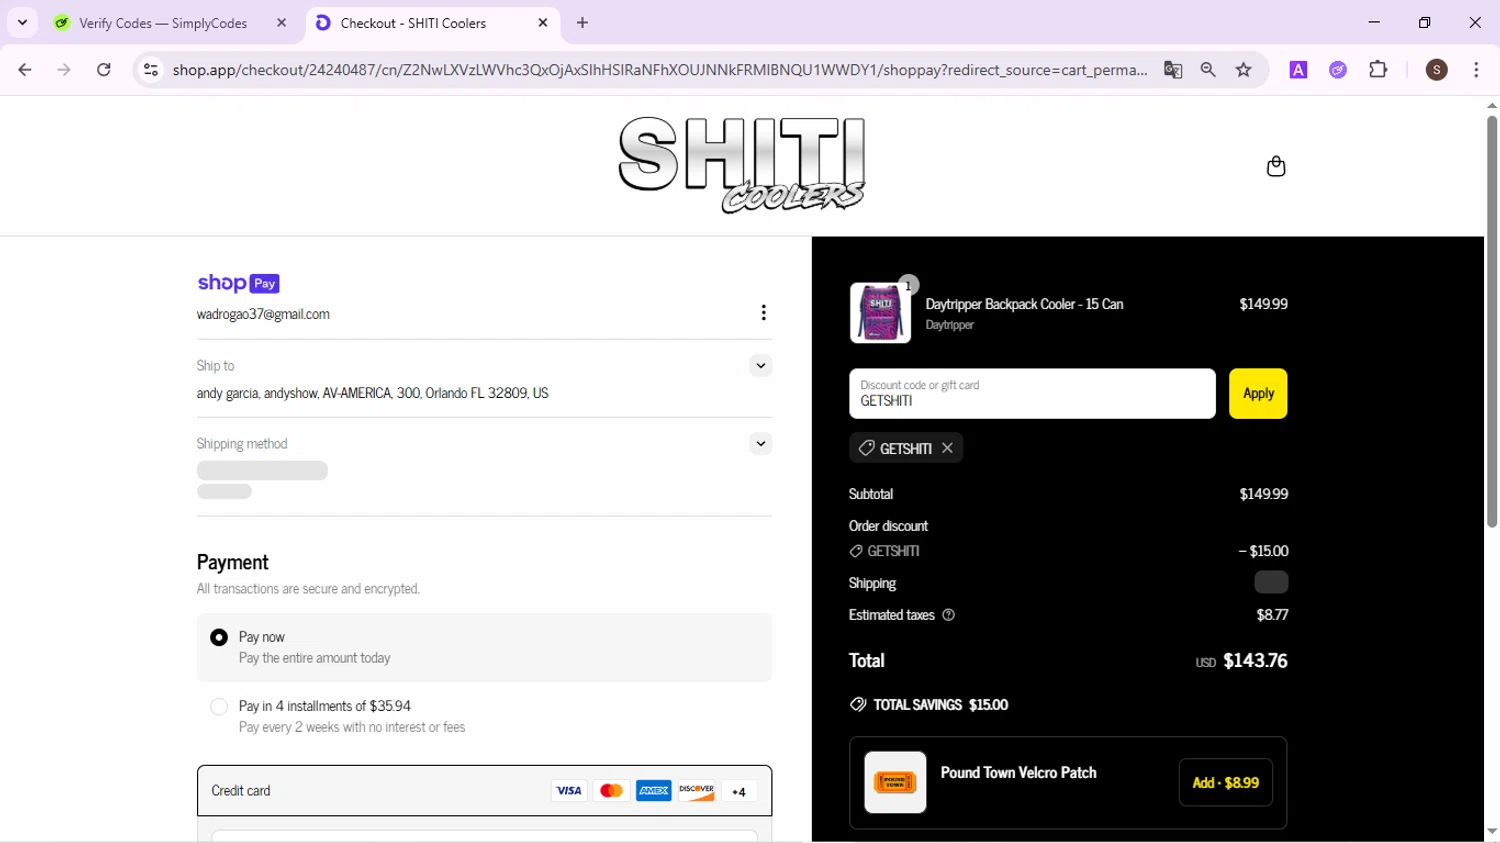Viewport: 1500px width, 843px height.
Task: Add Pound Town Velcro Patch for $8.99
Action: point(1226,783)
